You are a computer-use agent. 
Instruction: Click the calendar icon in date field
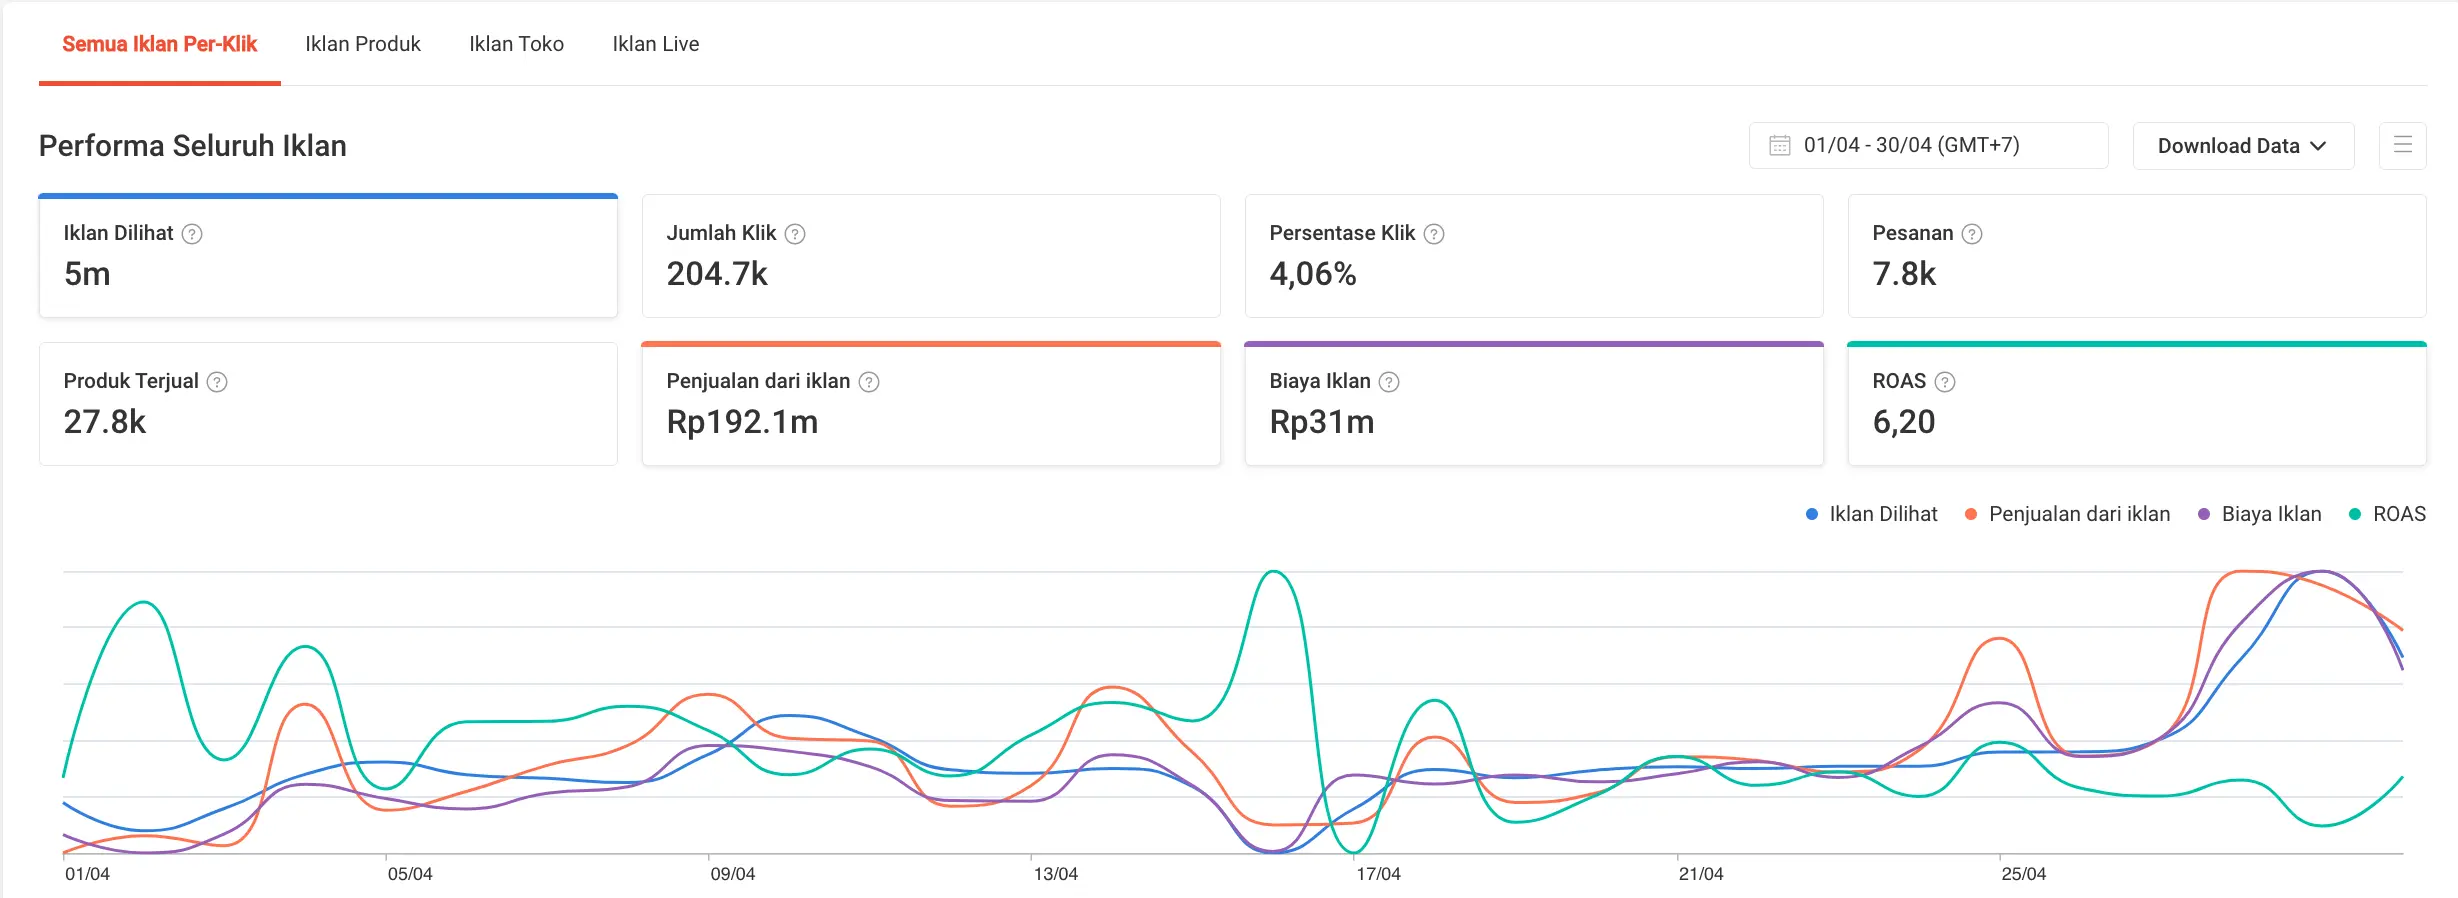[1780, 146]
